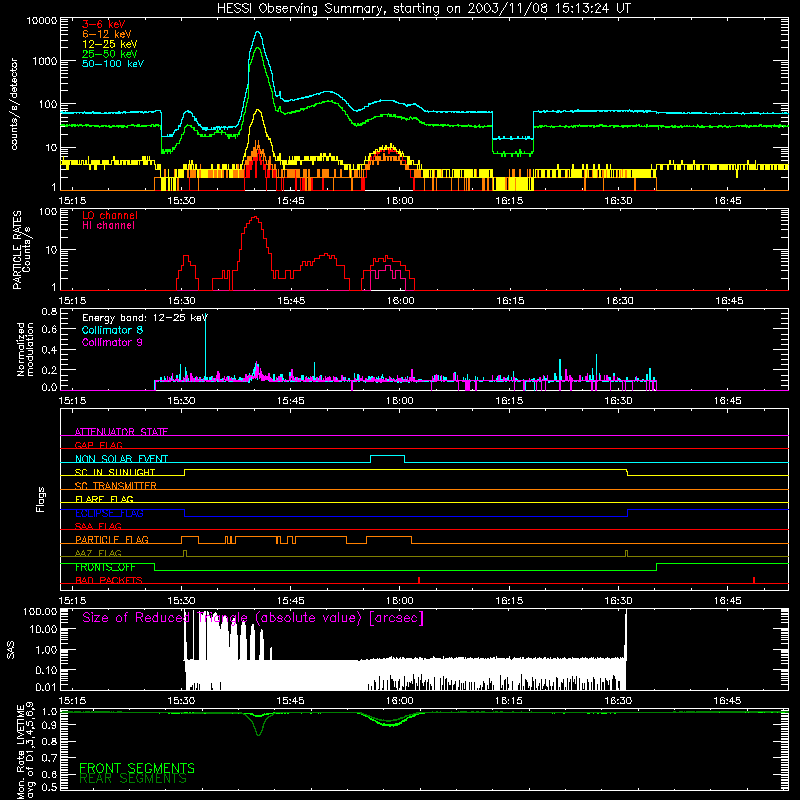
Task: Click the BAD PACKETS flag label
Action: pyautogui.click(x=108, y=580)
